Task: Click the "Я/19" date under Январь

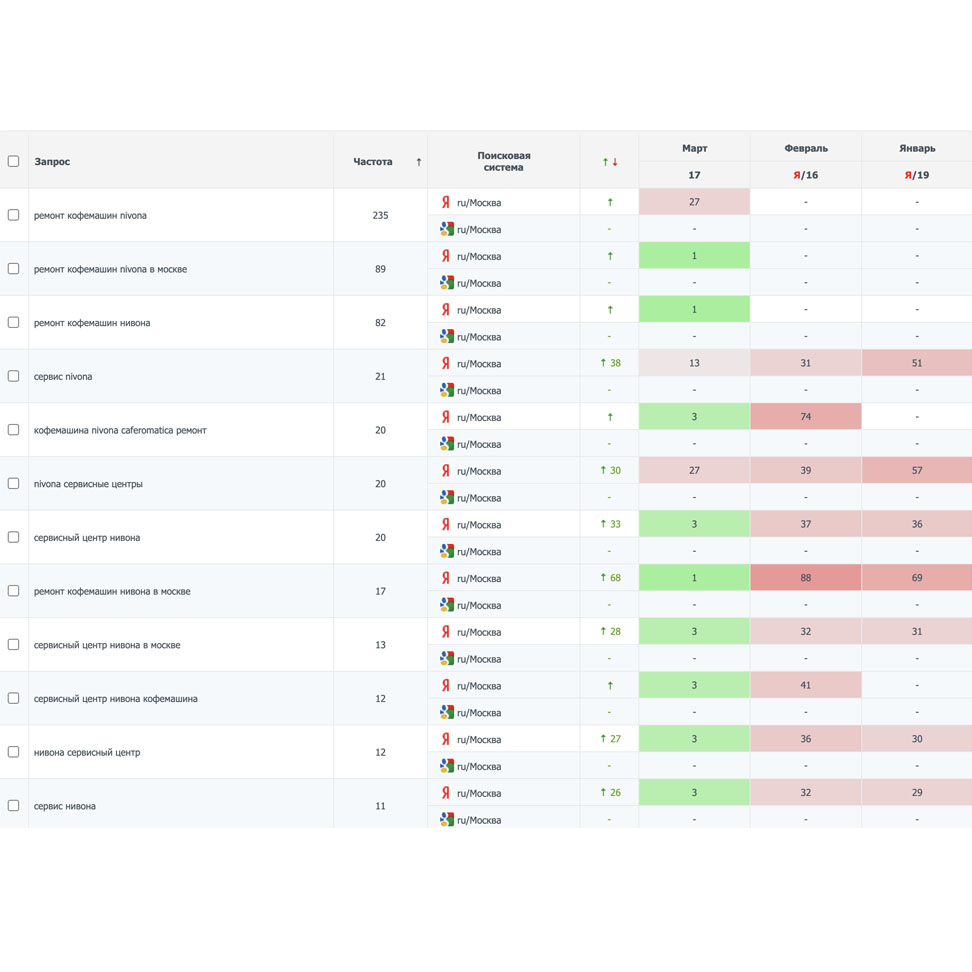Action: click(x=917, y=175)
